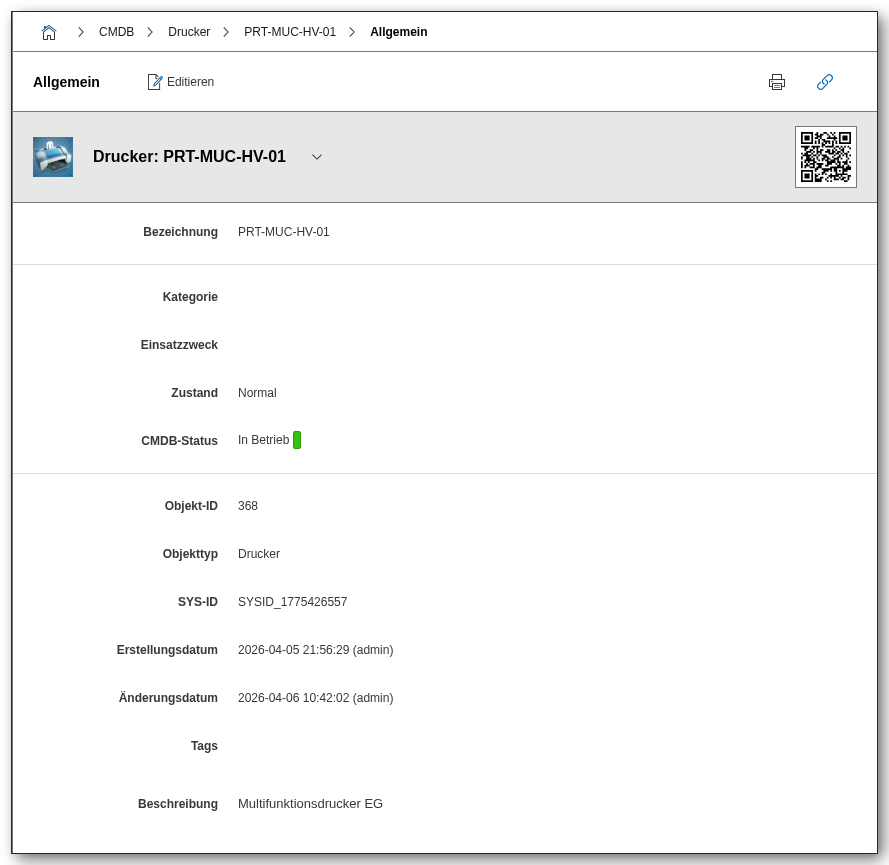The height and width of the screenshot is (865, 889).
Task: Open the QR code of the object
Action: tap(826, 157)
